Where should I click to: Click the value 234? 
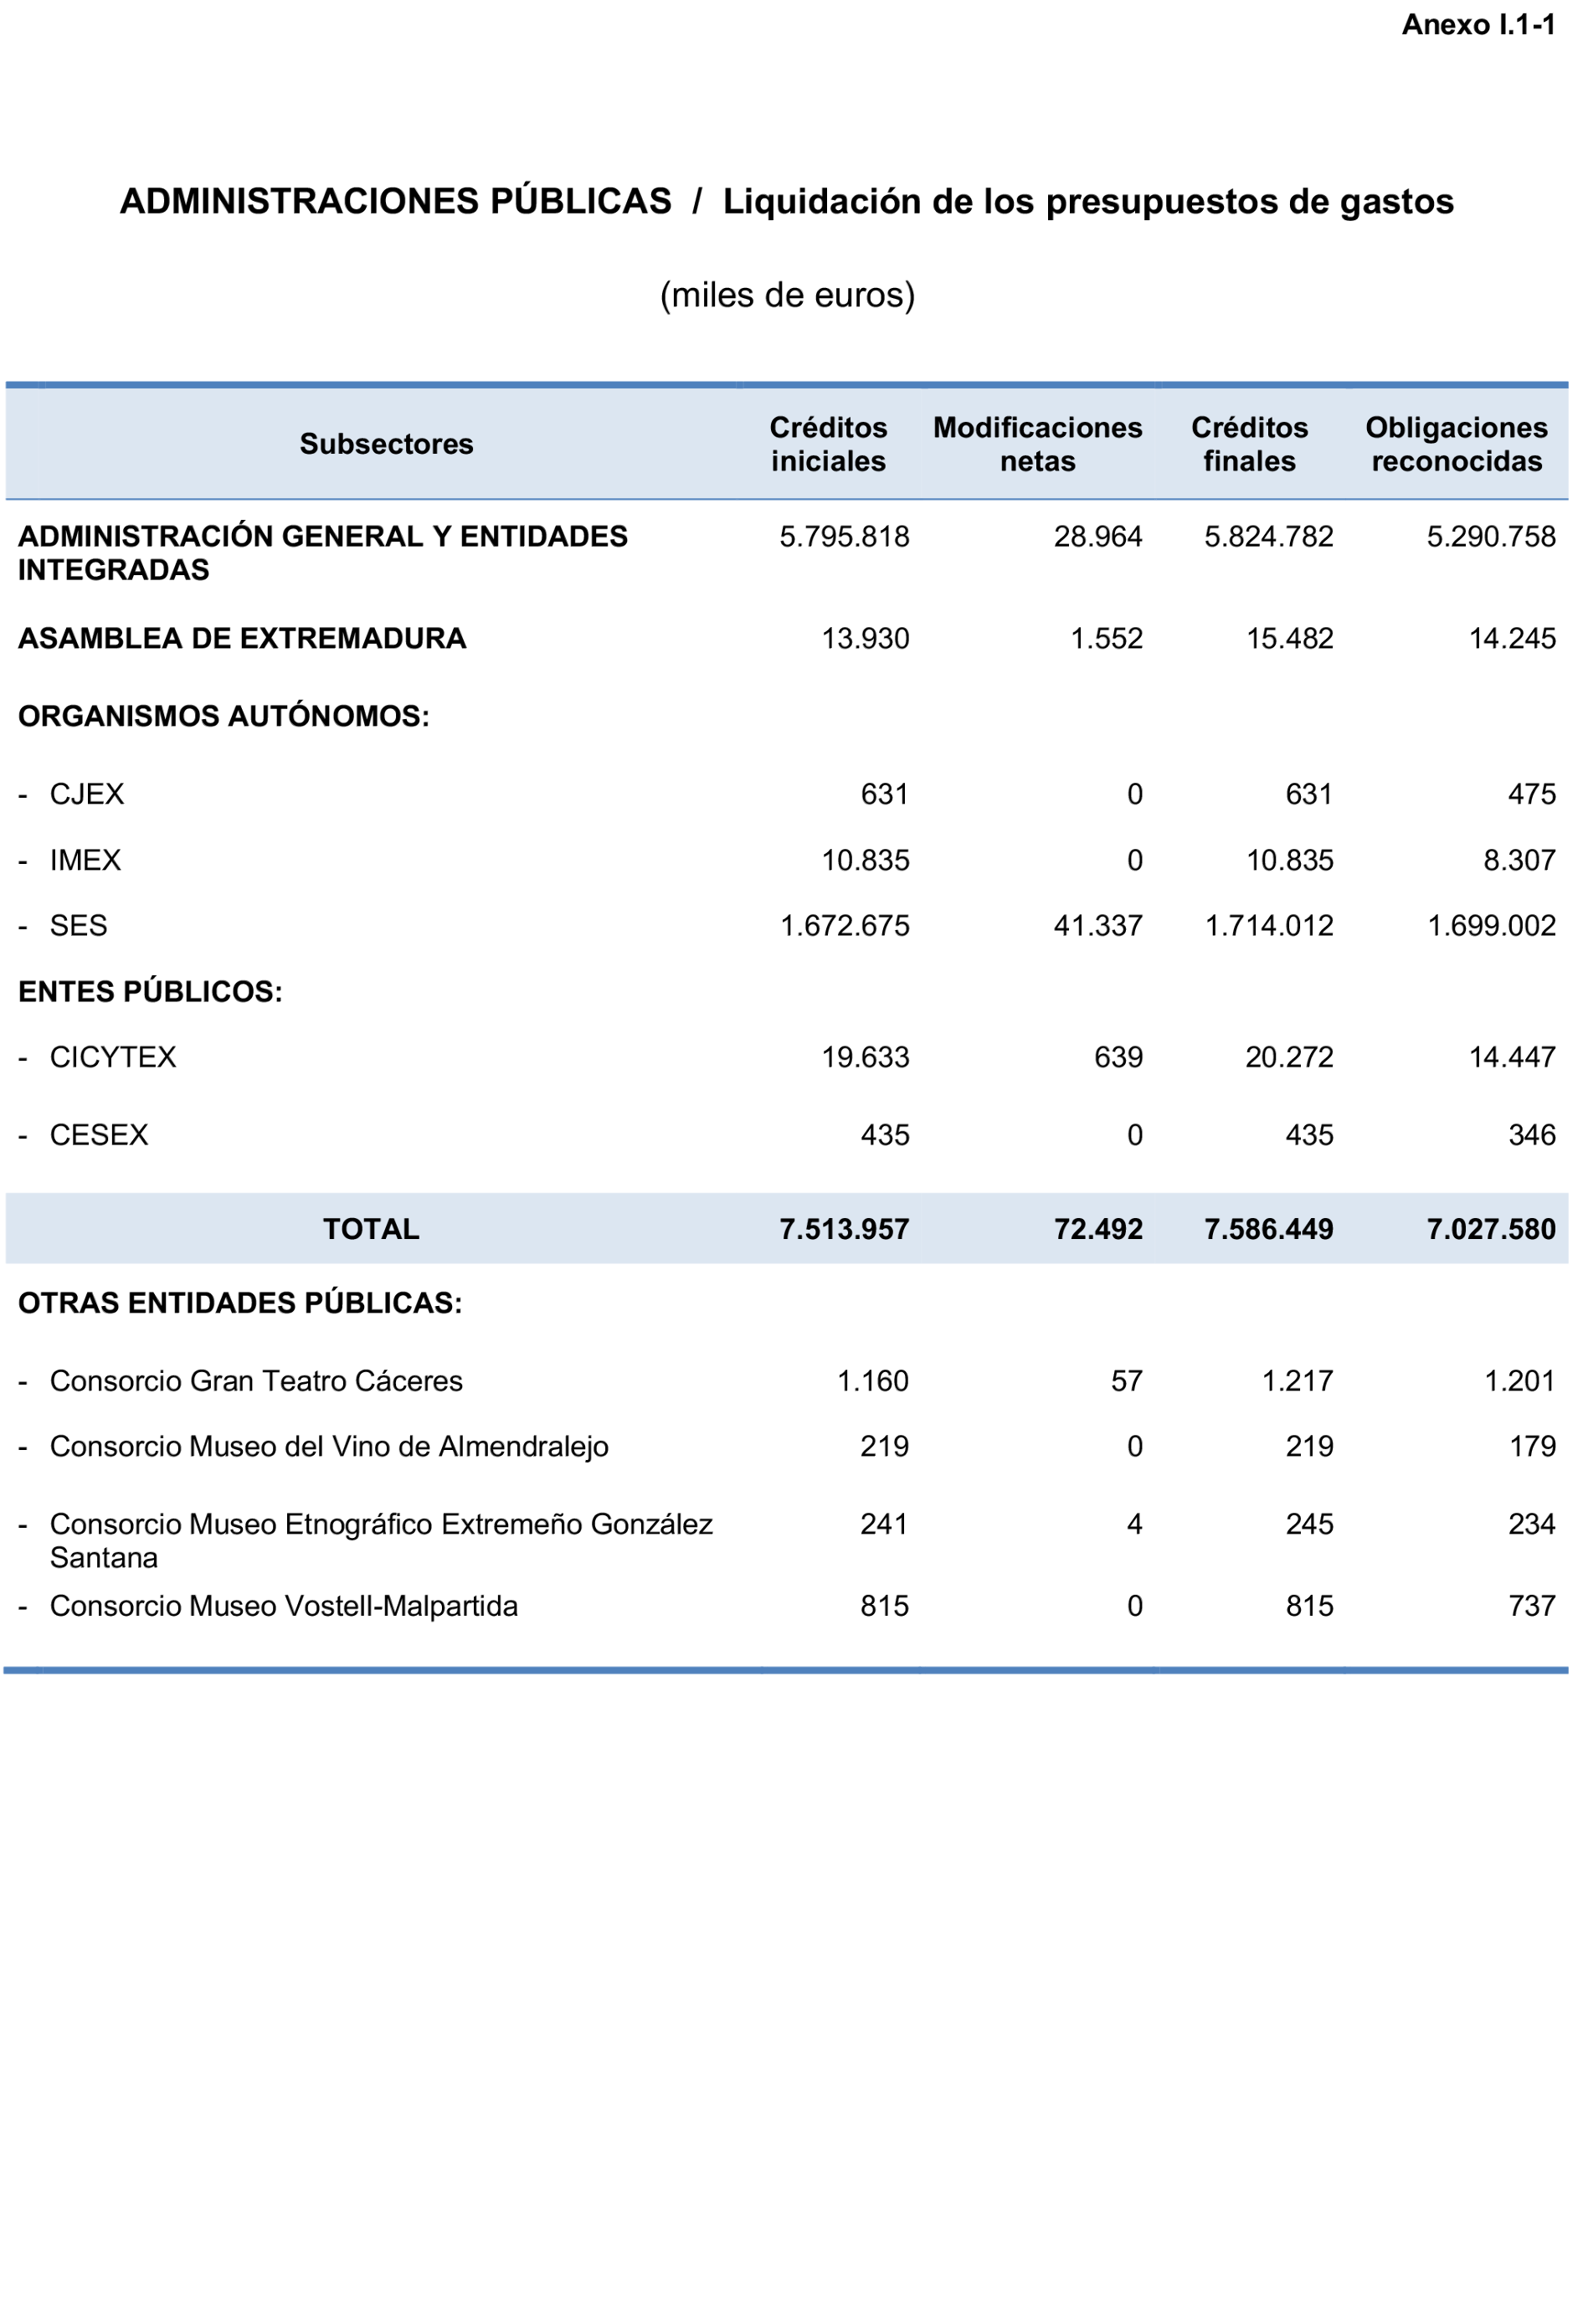pos(1531,1525)
